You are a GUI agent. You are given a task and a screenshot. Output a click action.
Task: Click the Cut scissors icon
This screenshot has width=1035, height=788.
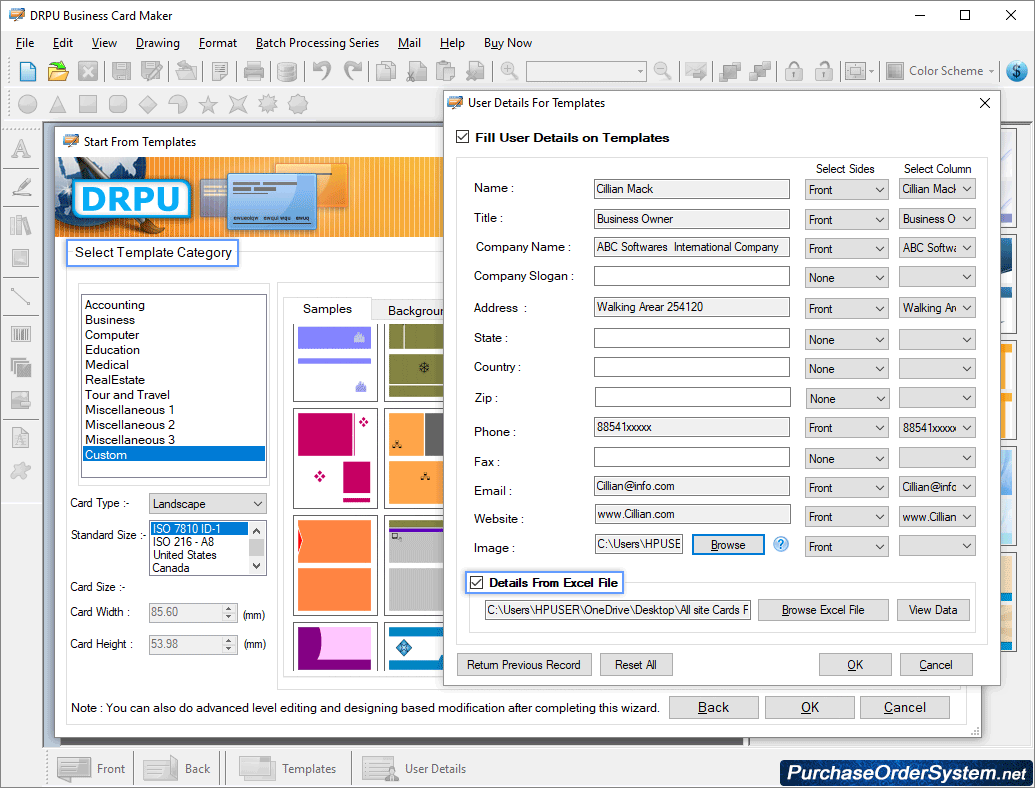pyautogui.click(x=416, y=71)
